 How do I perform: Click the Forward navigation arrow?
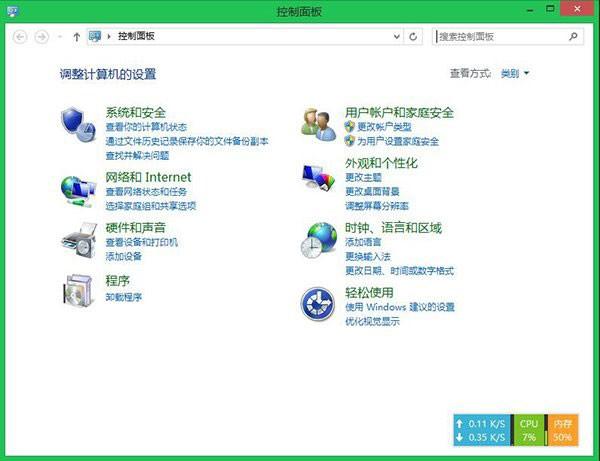[x=41, y=37]
